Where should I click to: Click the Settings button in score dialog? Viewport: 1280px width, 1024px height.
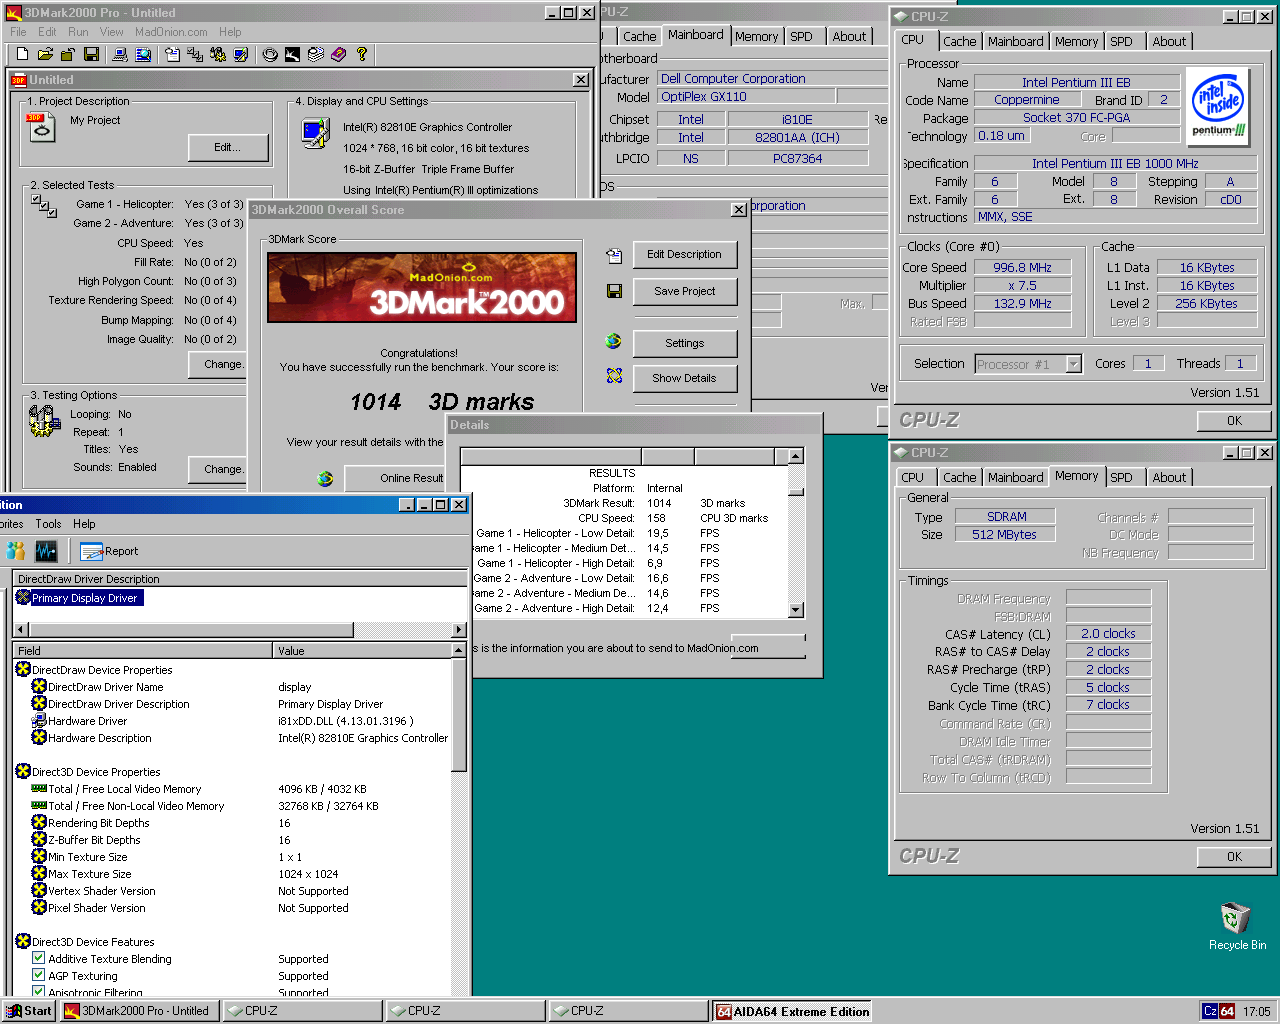684,344
